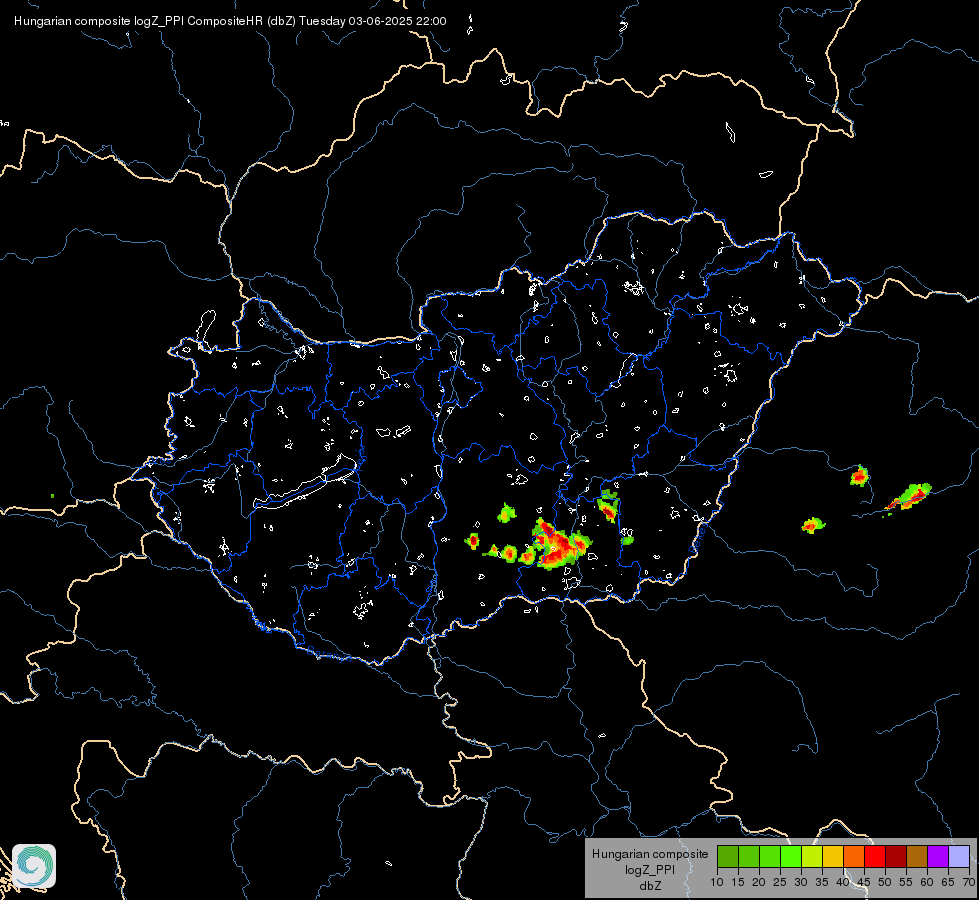Click the dark red 50–55 dBZ swatch
This screenshot has width=979, height=900.
point(896,856)
